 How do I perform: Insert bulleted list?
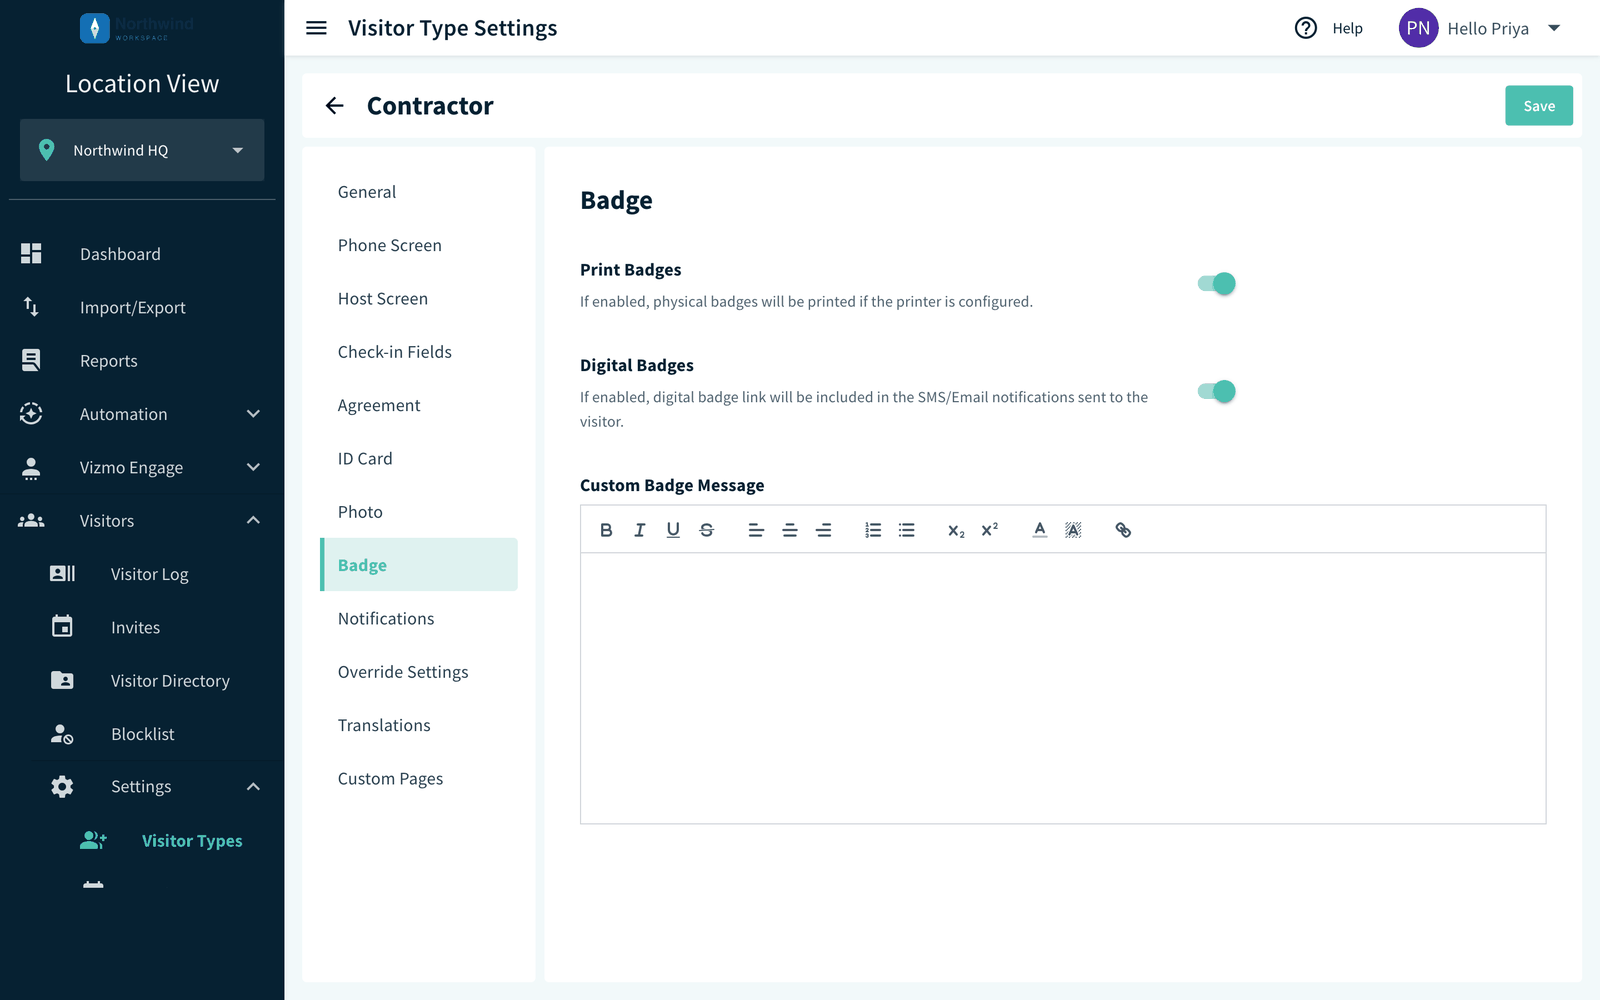pos(907,530)
